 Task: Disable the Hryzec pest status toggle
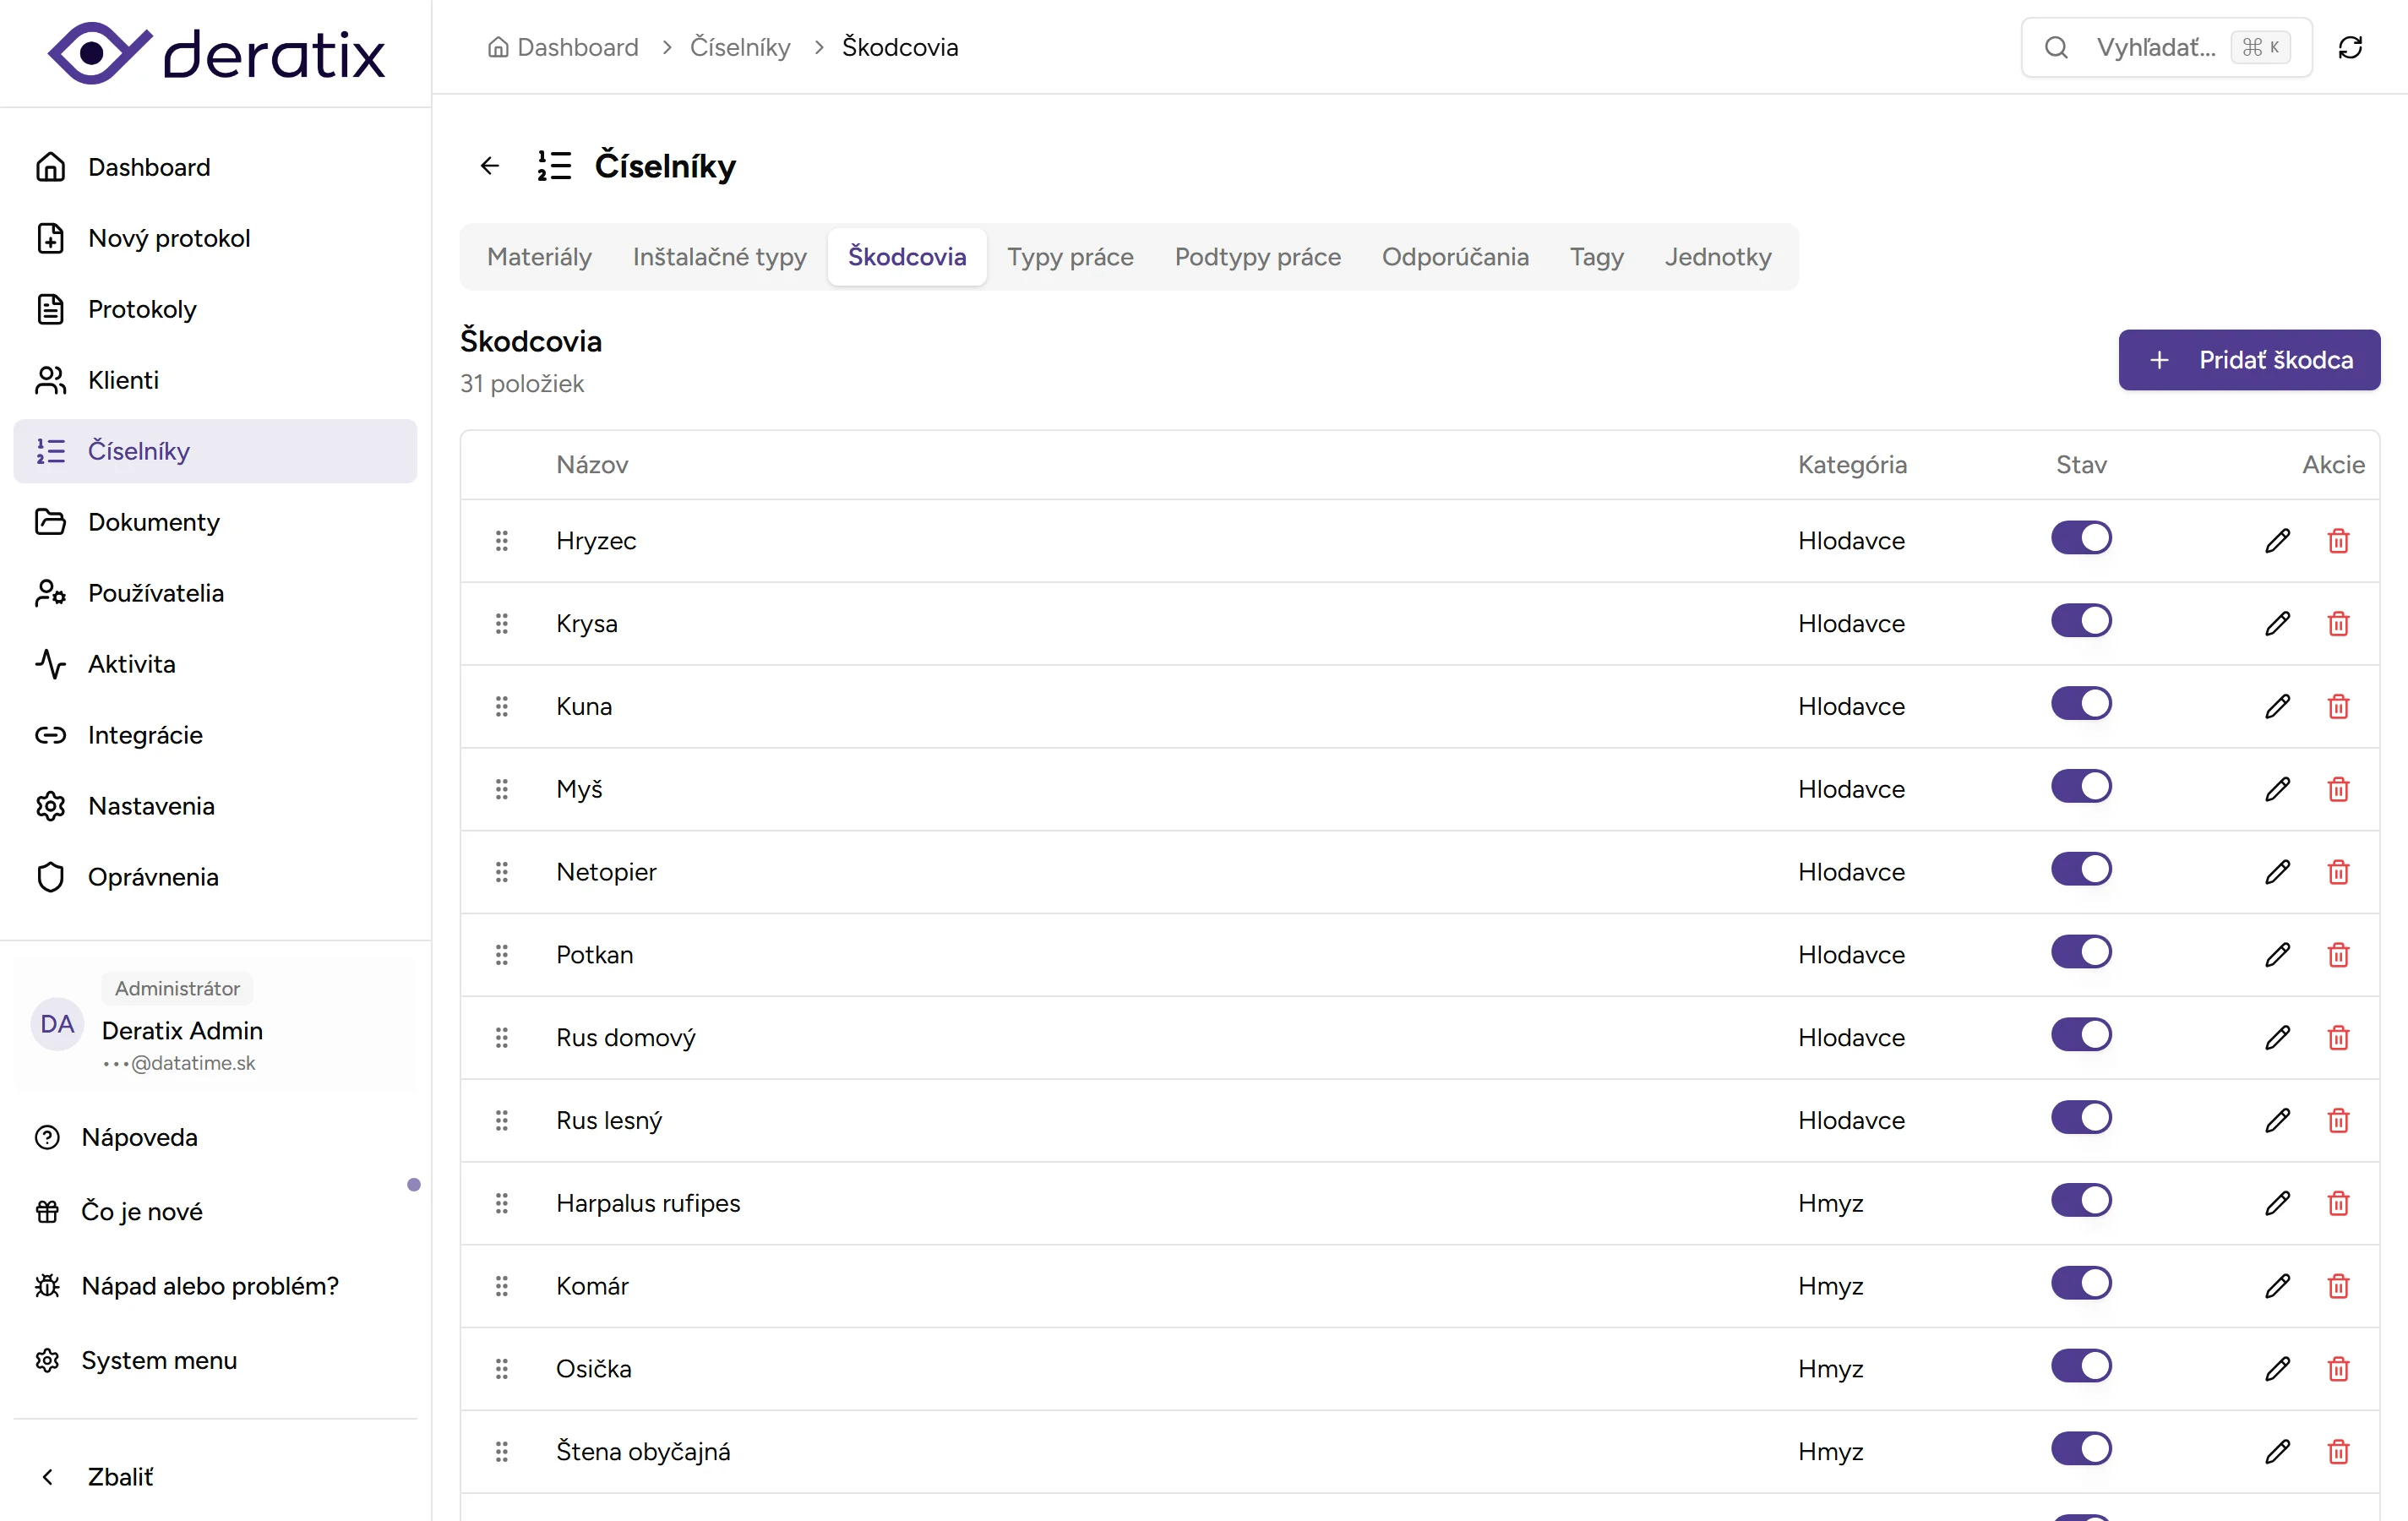[2081, 538]
